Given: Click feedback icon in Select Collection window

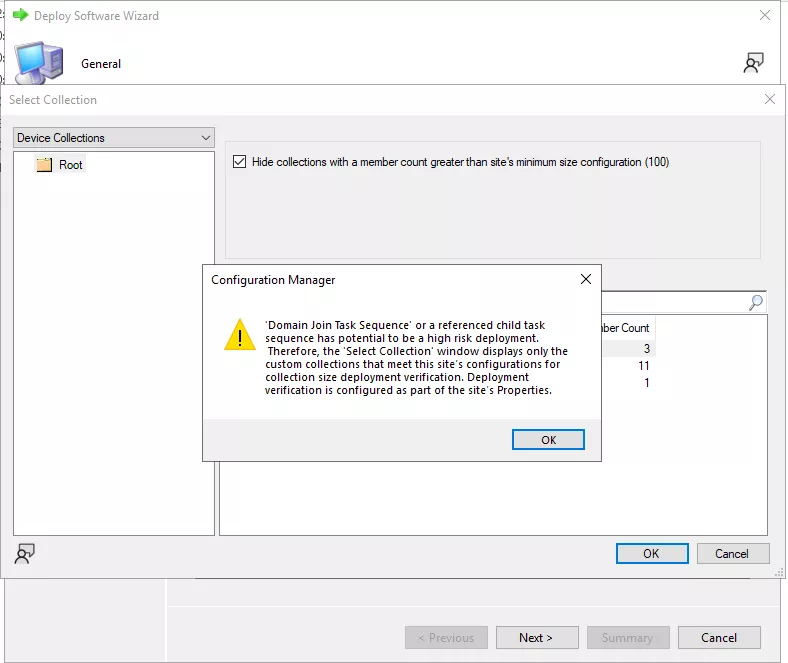Looking at the screenshot, I should pyautogui.click(x=25, y=554).
